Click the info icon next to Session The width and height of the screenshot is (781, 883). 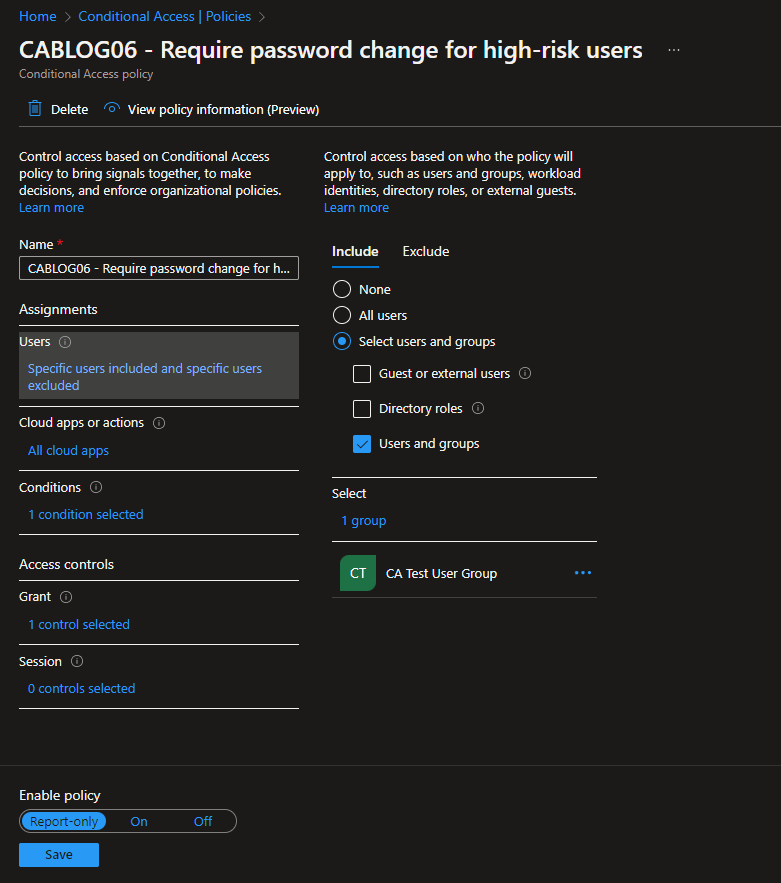point(77,662)
